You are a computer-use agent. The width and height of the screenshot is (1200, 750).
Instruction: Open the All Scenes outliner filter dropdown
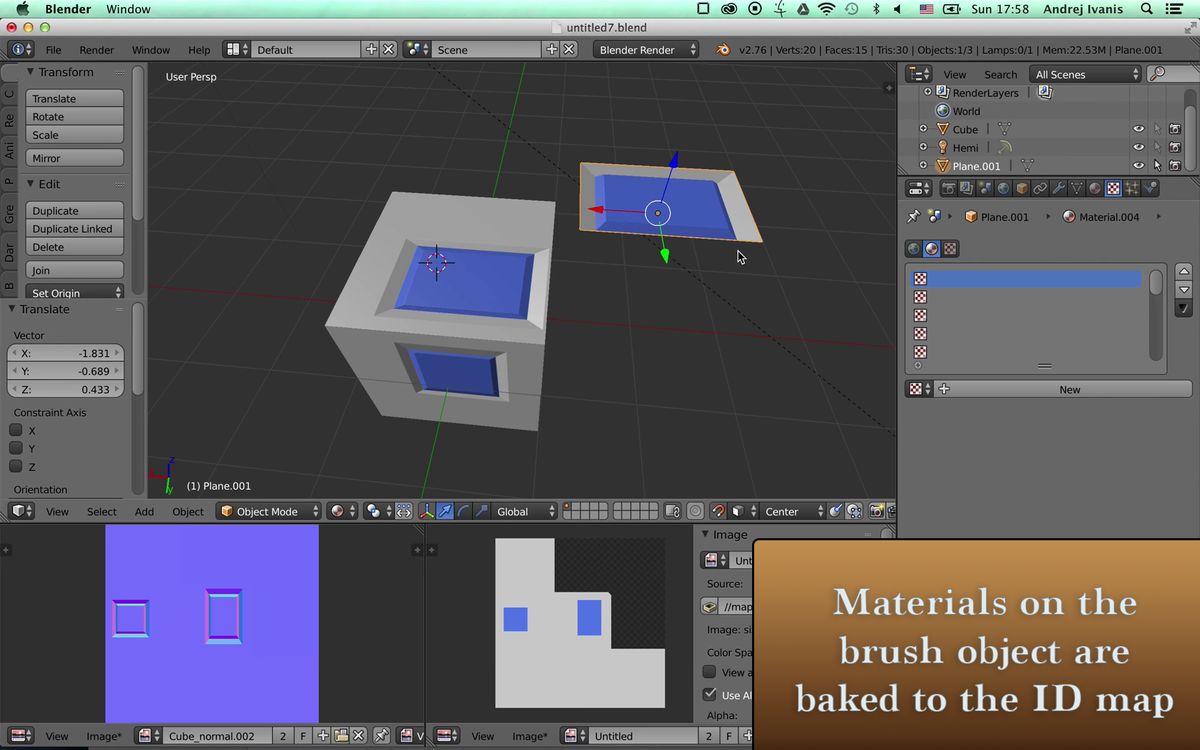(x=1085, y=74)
